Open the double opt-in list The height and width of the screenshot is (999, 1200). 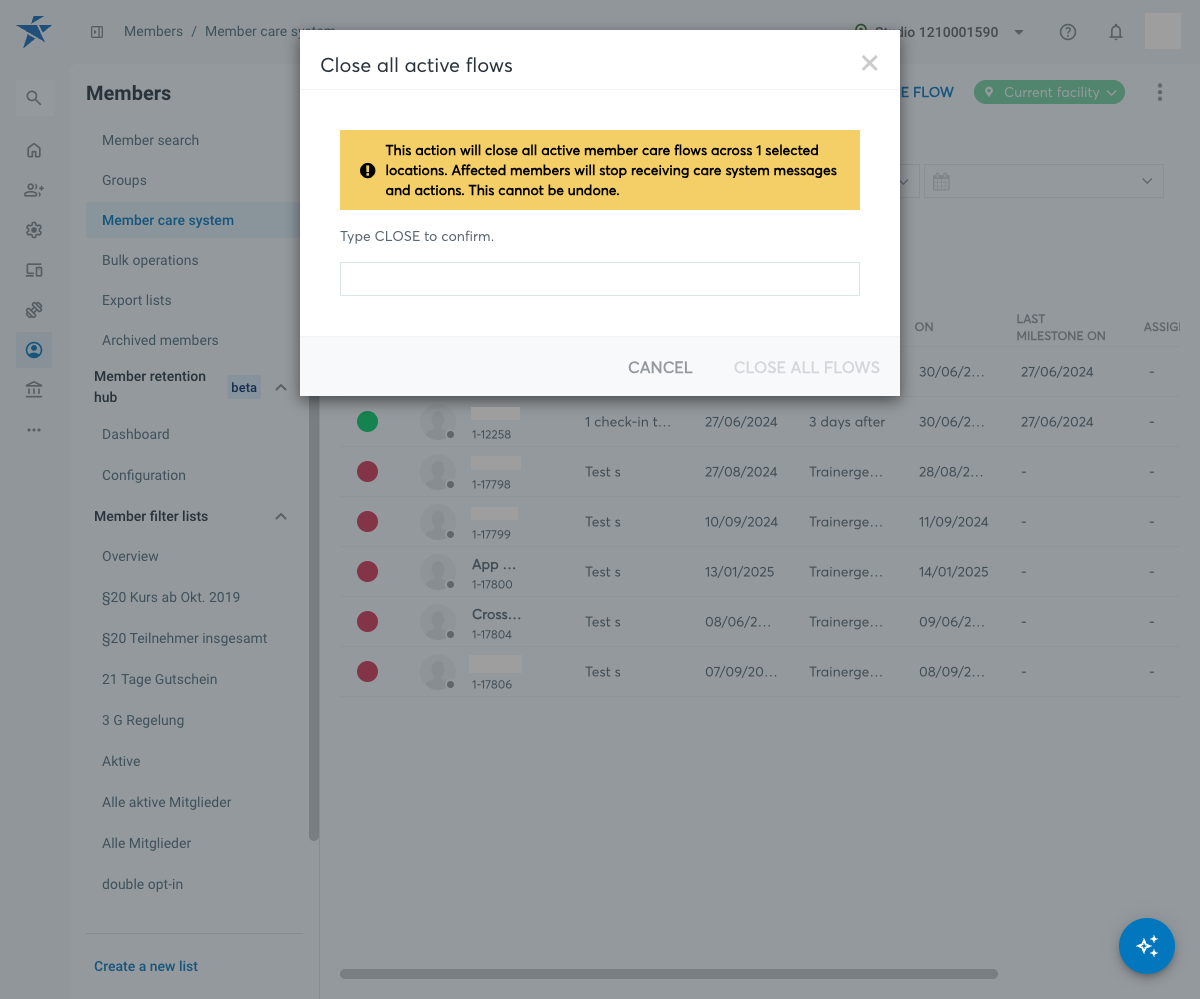pyautogui.click(x=142, y=884)
